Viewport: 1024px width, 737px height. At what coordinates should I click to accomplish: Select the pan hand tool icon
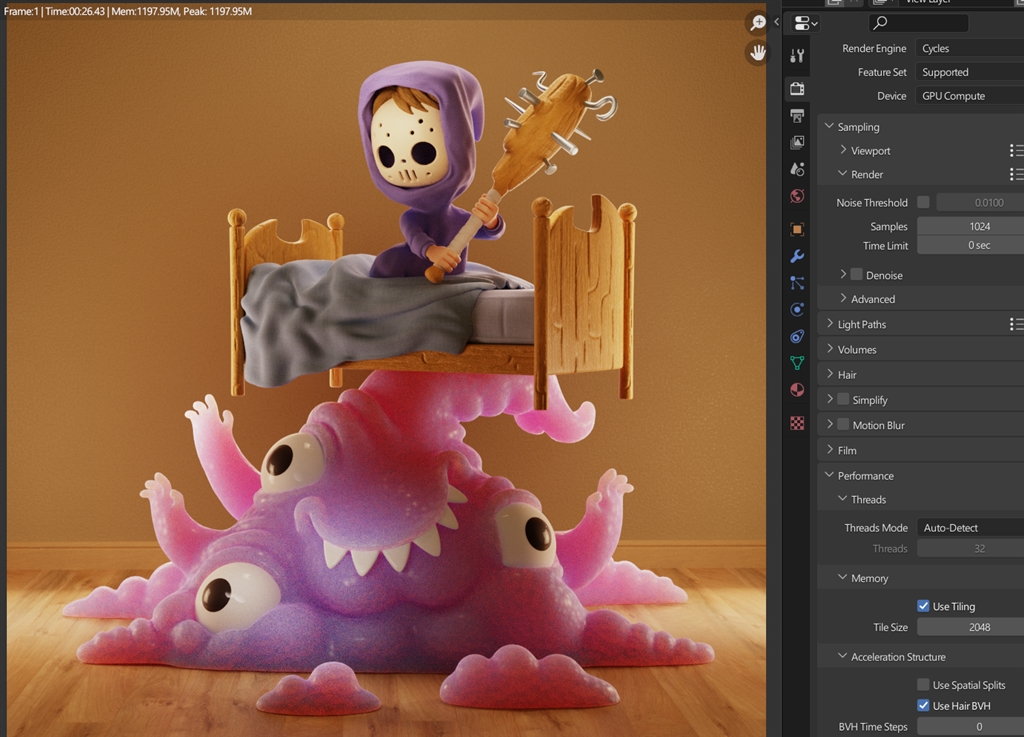coord(758,52)
